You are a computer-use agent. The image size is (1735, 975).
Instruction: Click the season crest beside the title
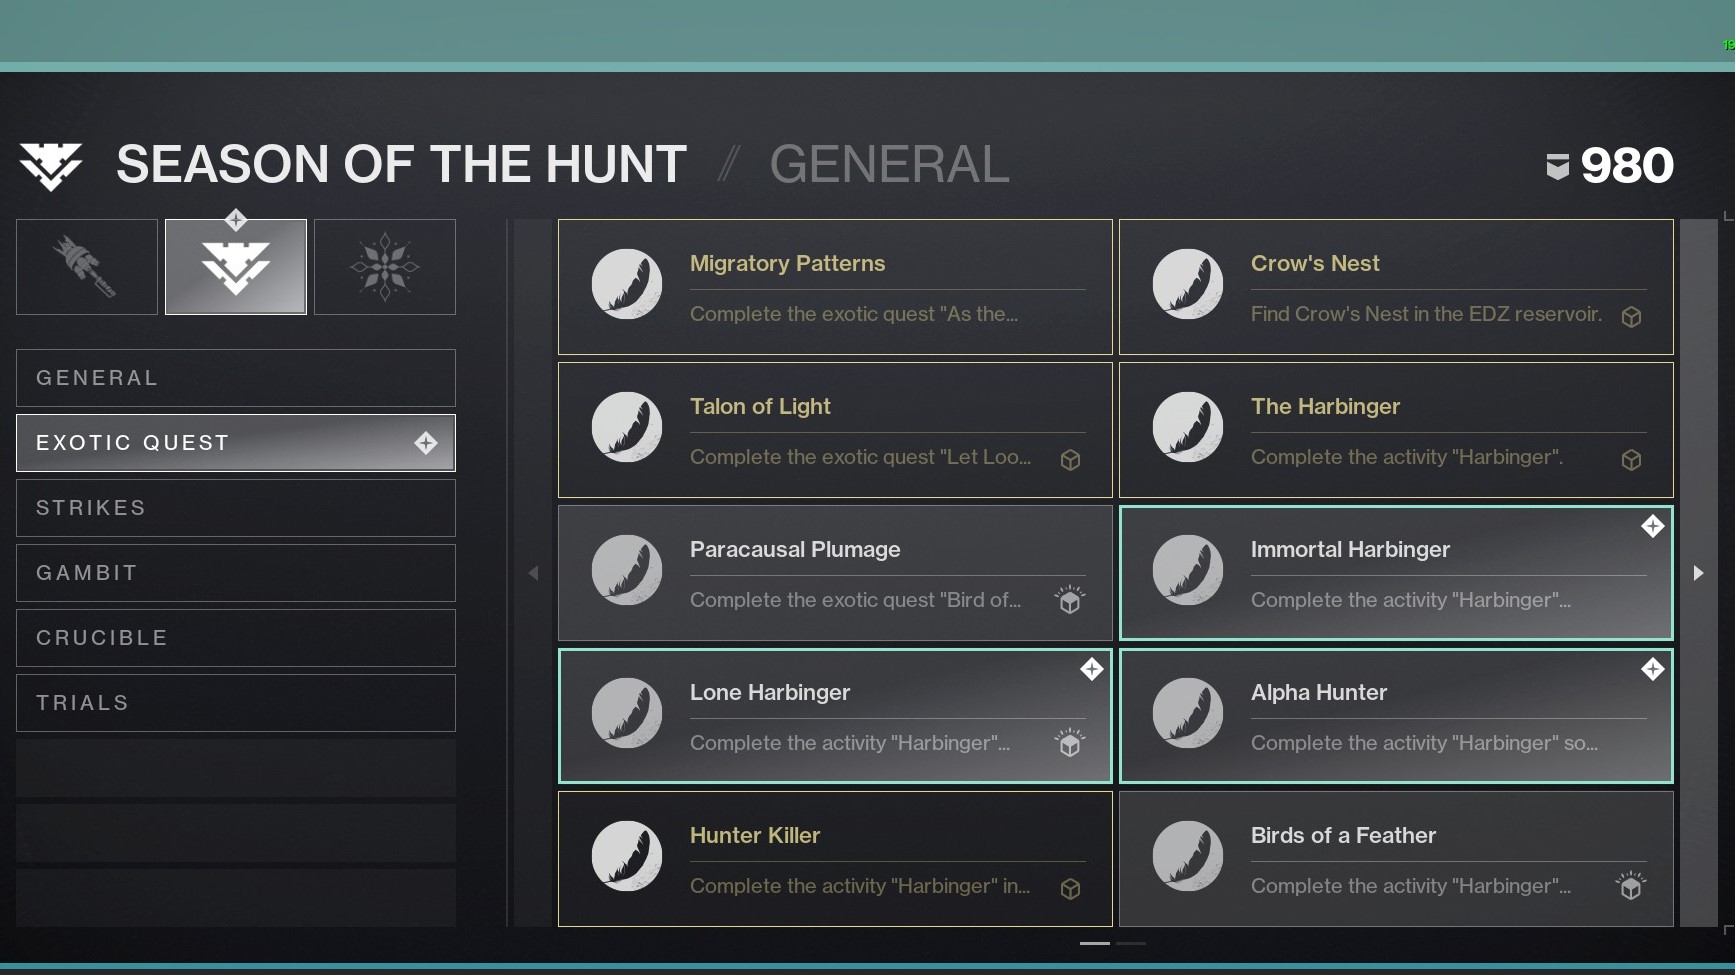51,166
